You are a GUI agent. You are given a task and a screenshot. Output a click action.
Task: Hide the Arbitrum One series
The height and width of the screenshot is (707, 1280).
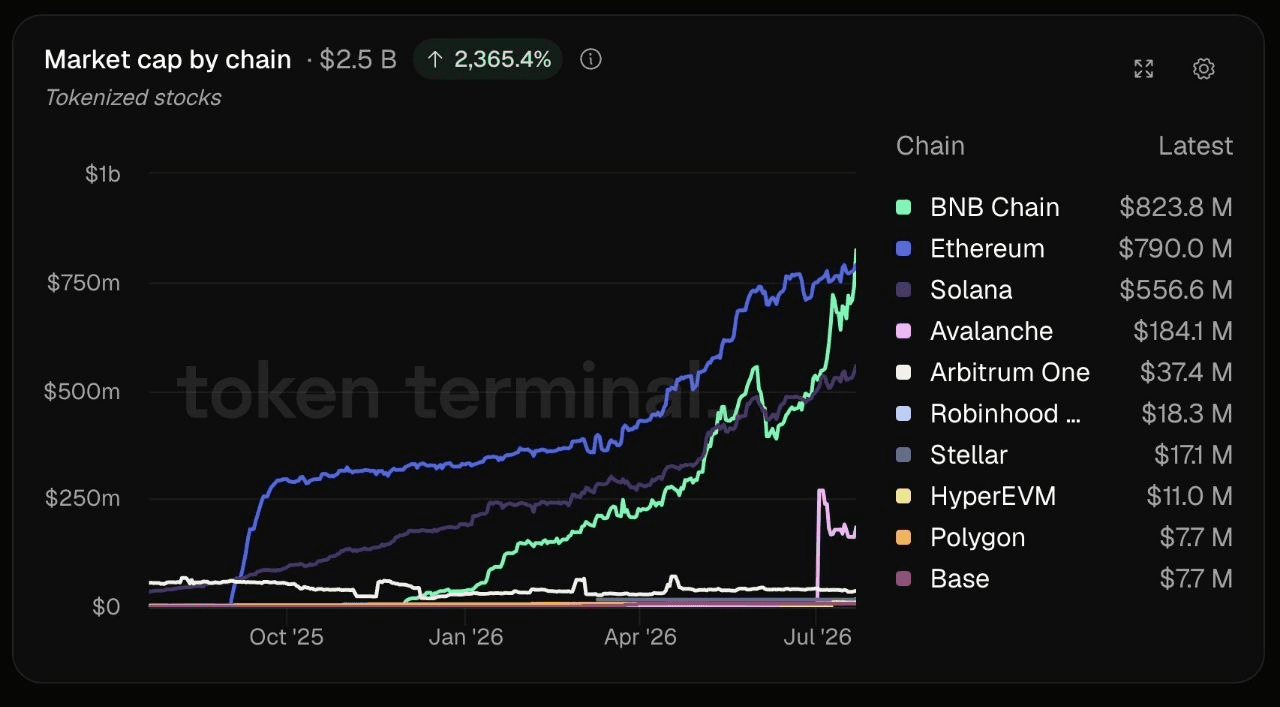(1064, 372)
